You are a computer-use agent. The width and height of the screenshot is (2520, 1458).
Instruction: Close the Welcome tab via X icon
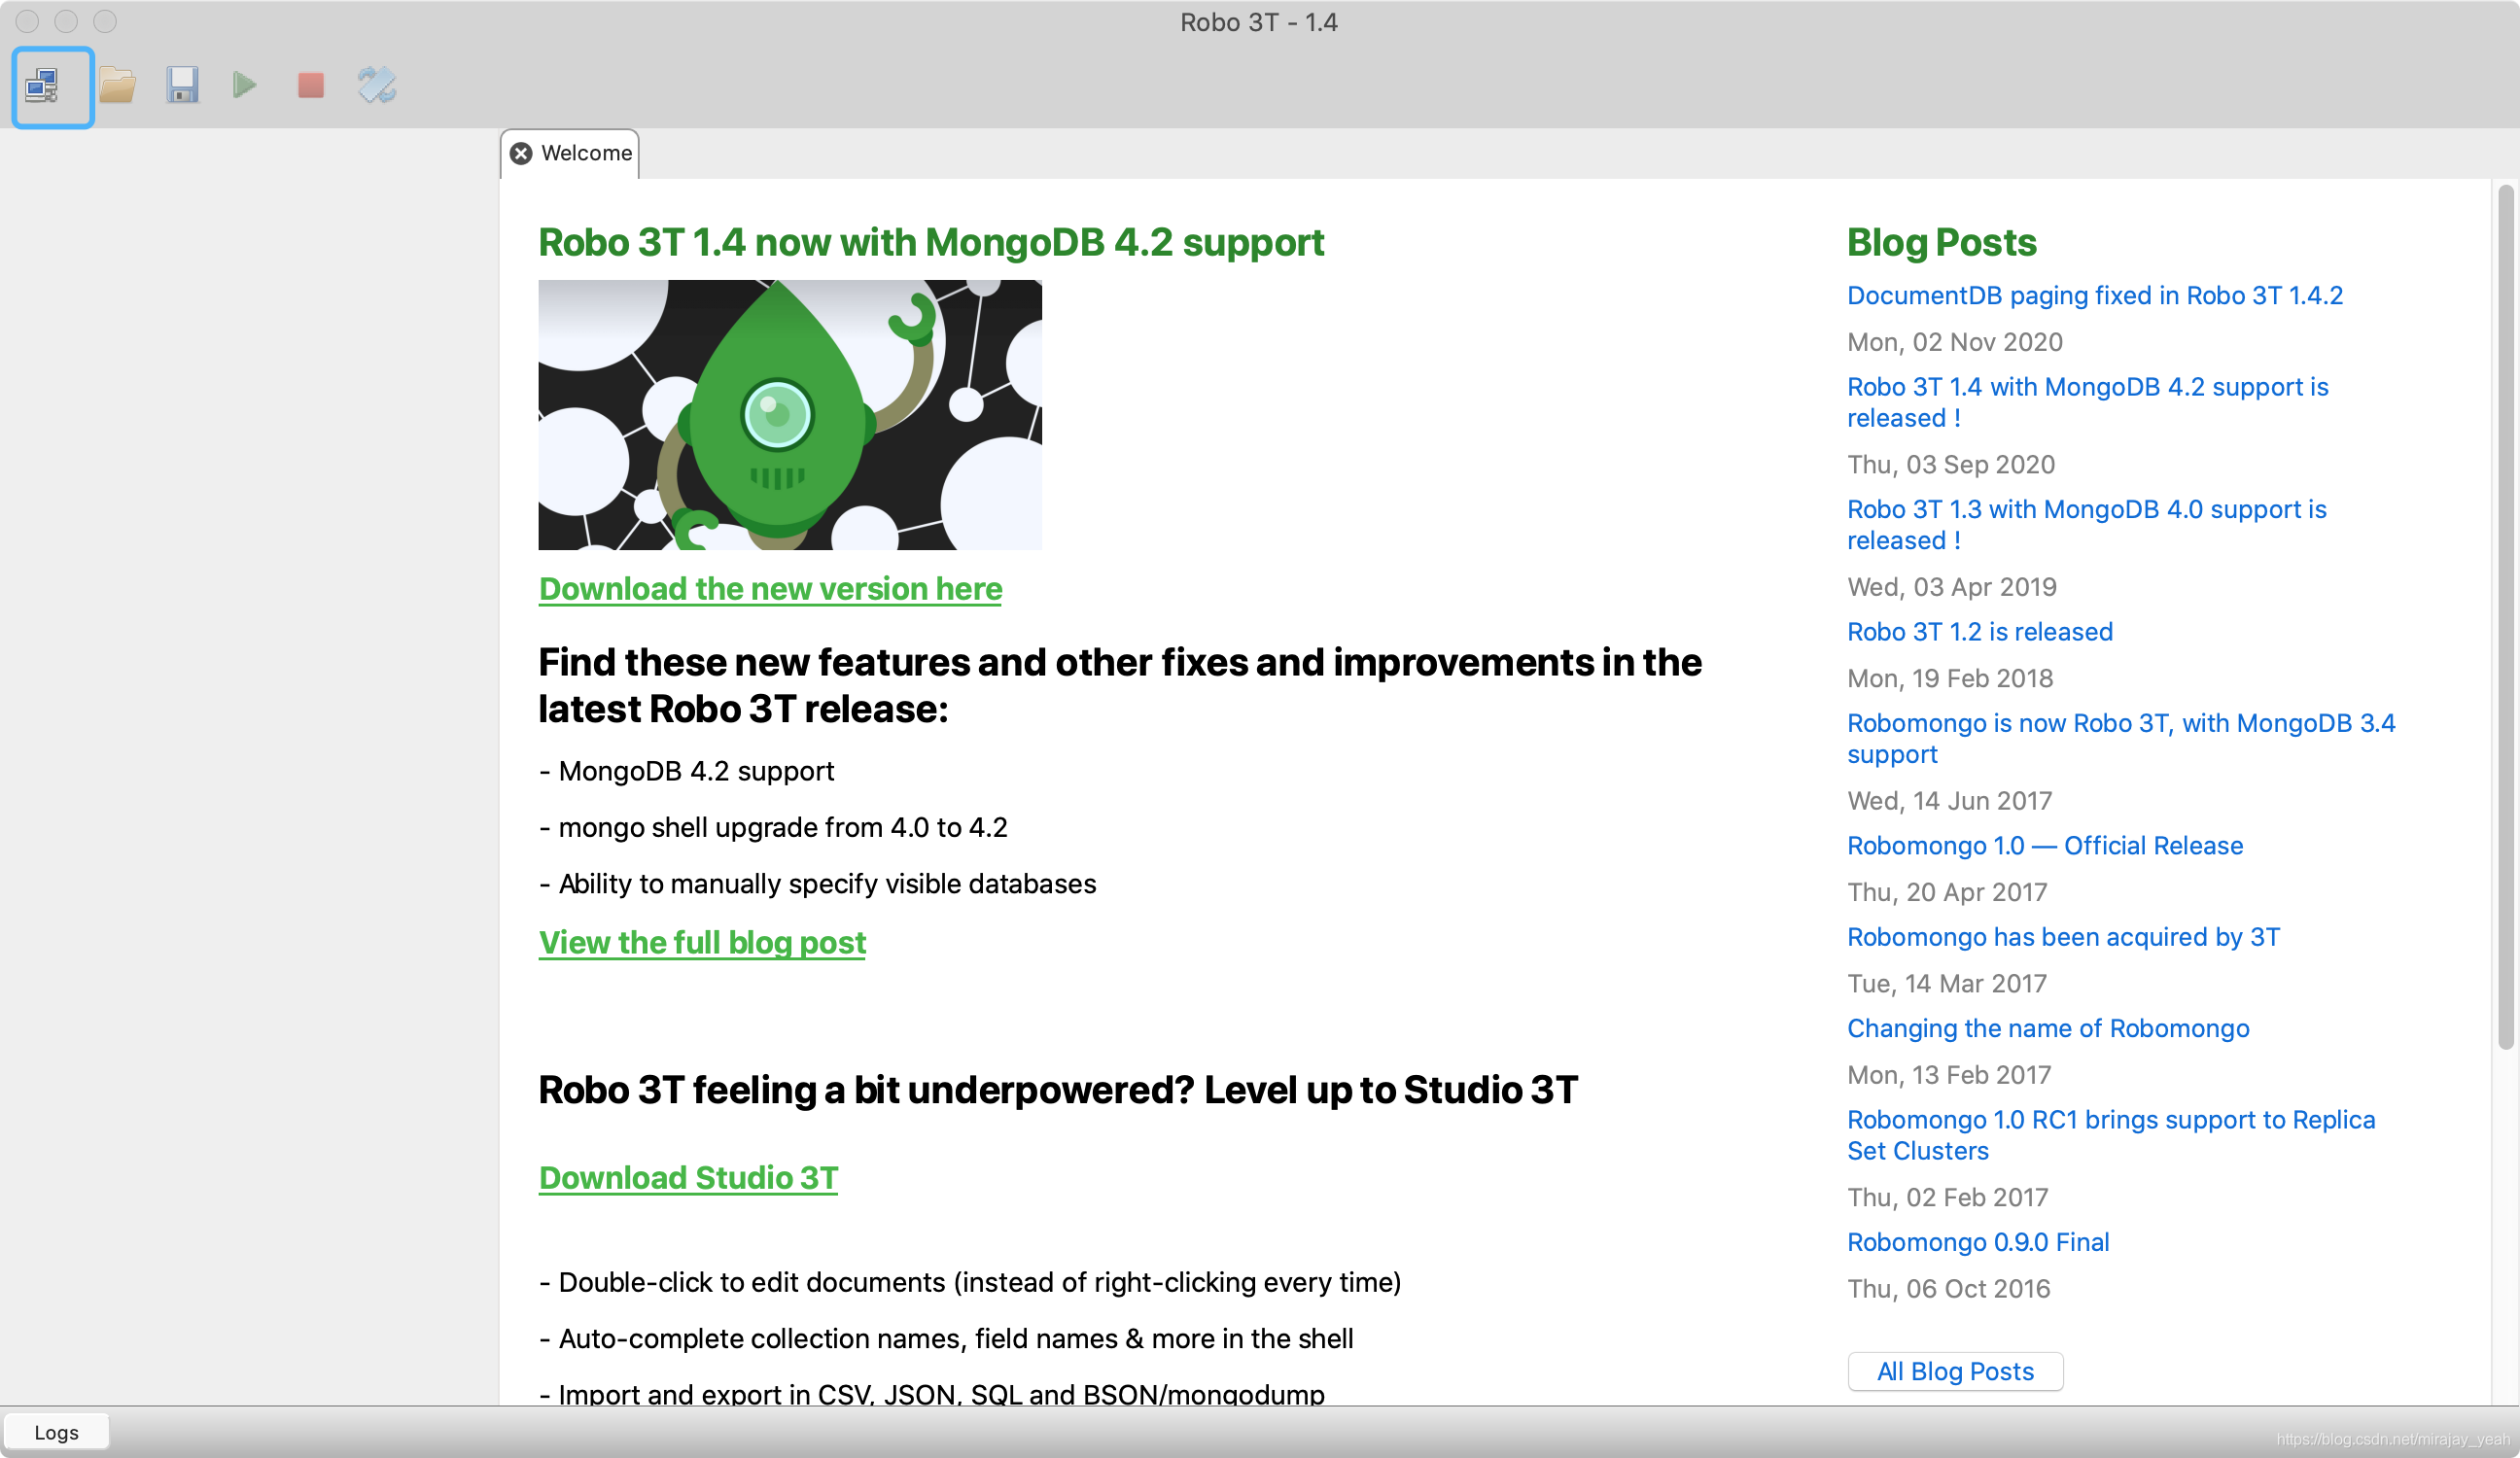click(x=521, y=153)
